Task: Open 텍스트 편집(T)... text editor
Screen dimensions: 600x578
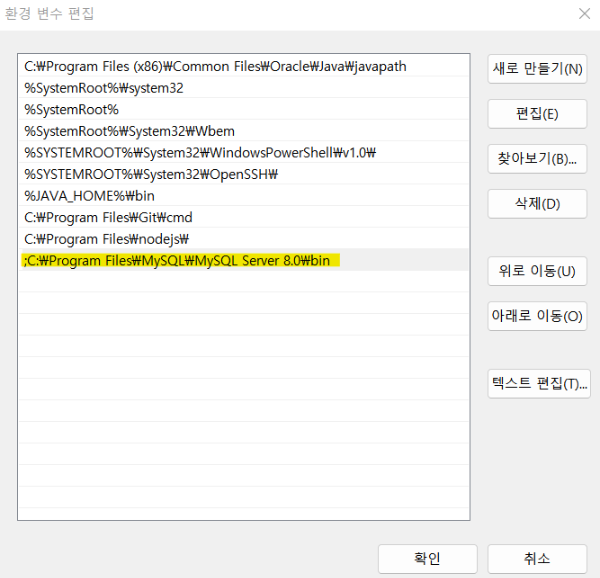Action: pyautogui.click(x=539, y=383)
